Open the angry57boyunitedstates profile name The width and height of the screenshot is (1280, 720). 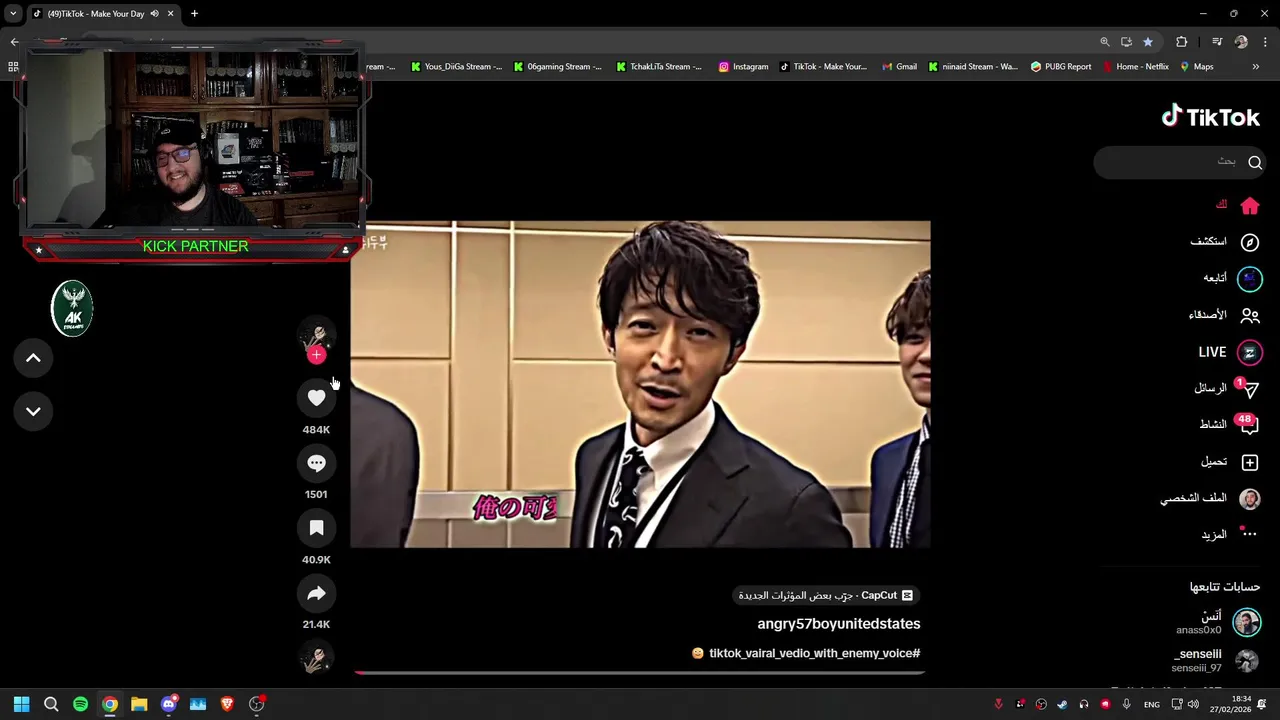pos(838,624)
